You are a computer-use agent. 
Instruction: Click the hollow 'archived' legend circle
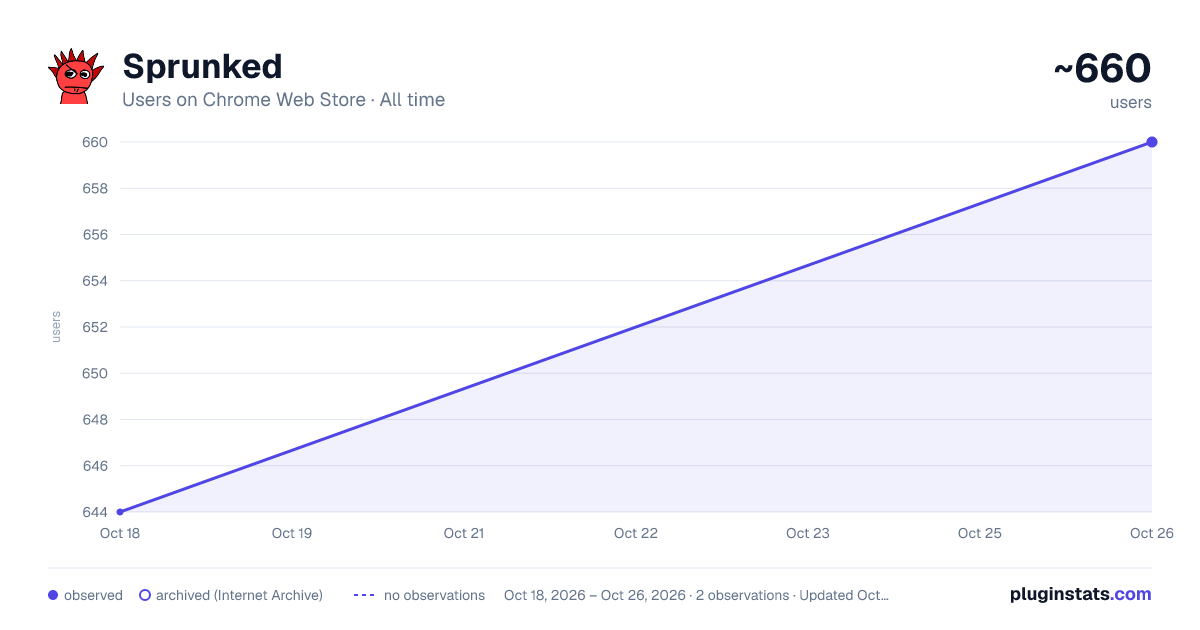coord(145,595)
